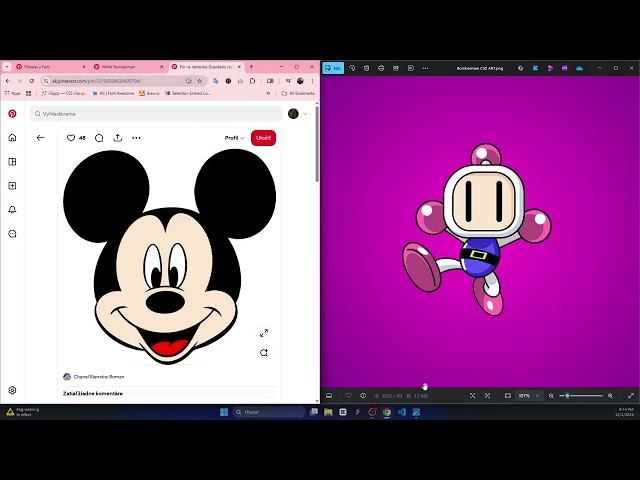Open Pinterest messages chat icon
This screenshot has height=480, width=640.
tap(12, 234)
